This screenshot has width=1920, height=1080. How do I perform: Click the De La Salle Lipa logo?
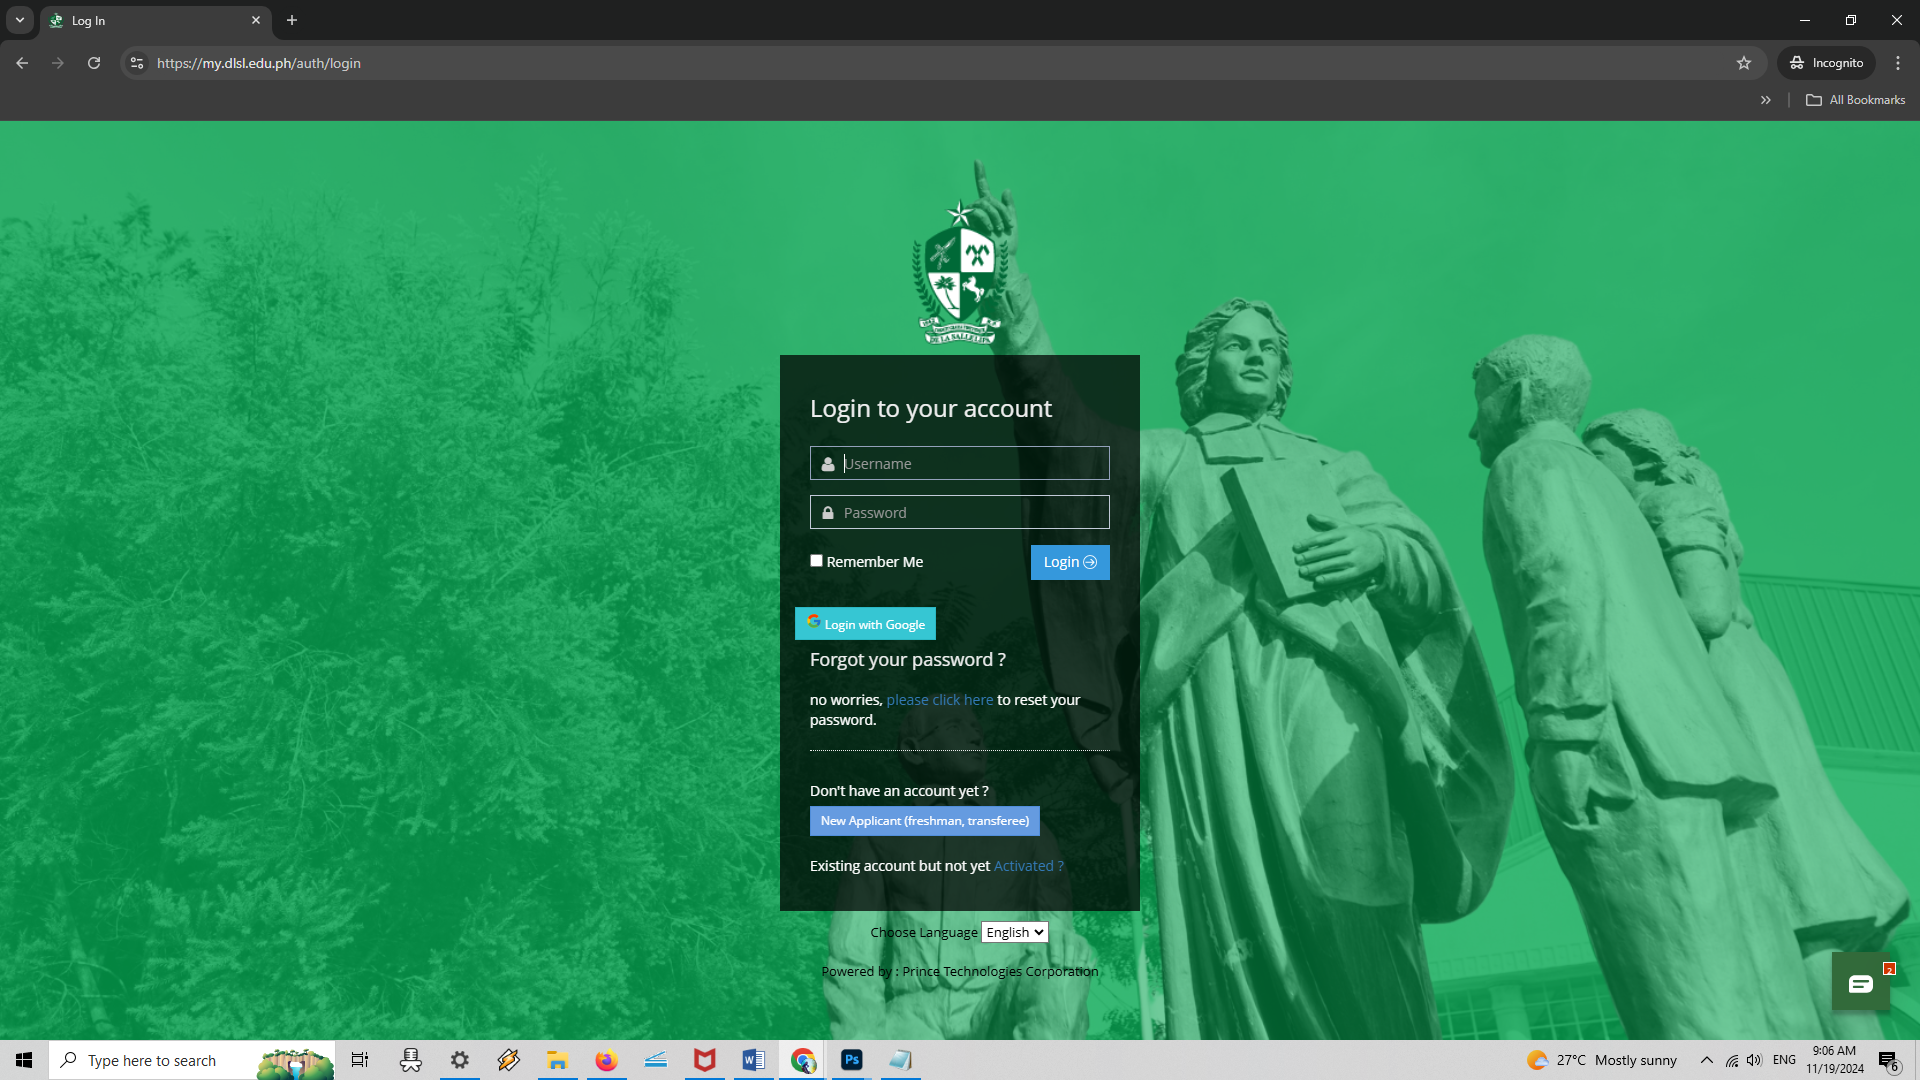pos(959,275)
